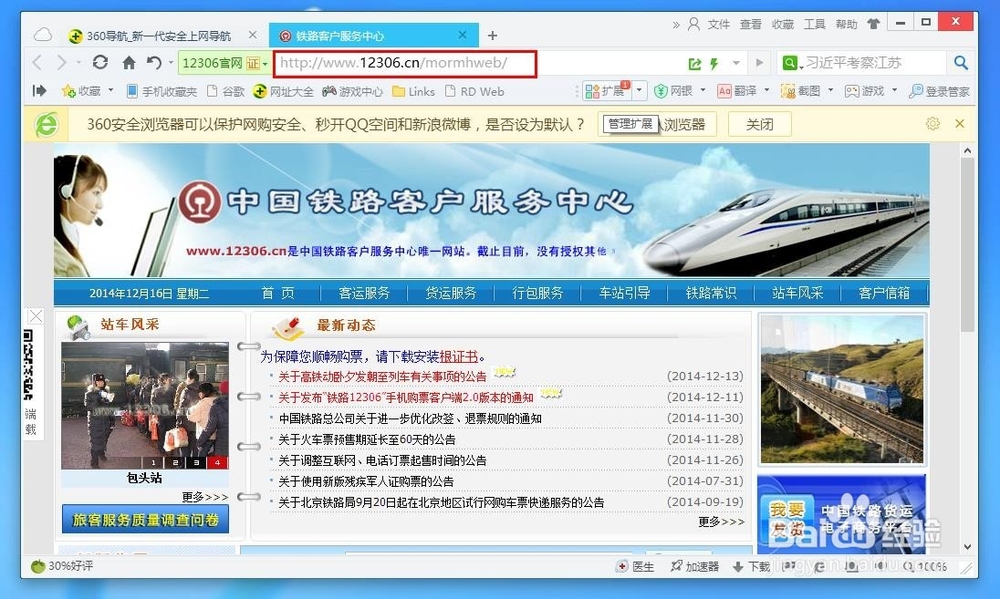
Task: Open the 文件 menu
Action: point(719,24)
